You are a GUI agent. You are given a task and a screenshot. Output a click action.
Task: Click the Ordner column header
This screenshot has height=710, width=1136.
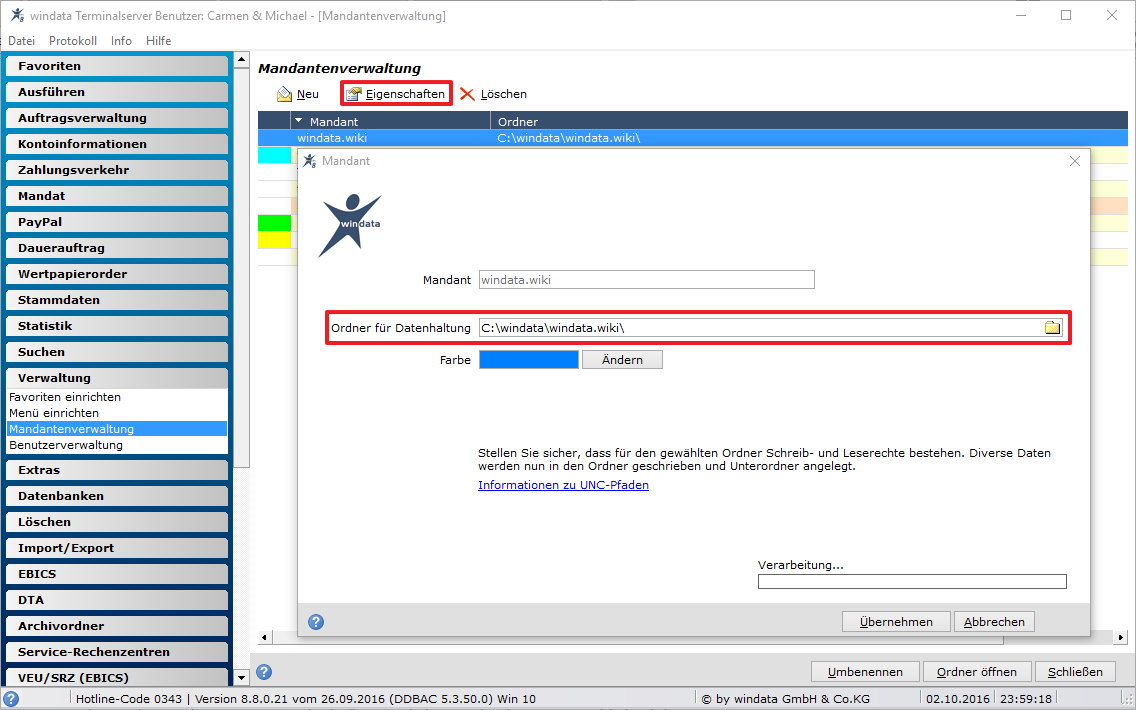(809, 121)
